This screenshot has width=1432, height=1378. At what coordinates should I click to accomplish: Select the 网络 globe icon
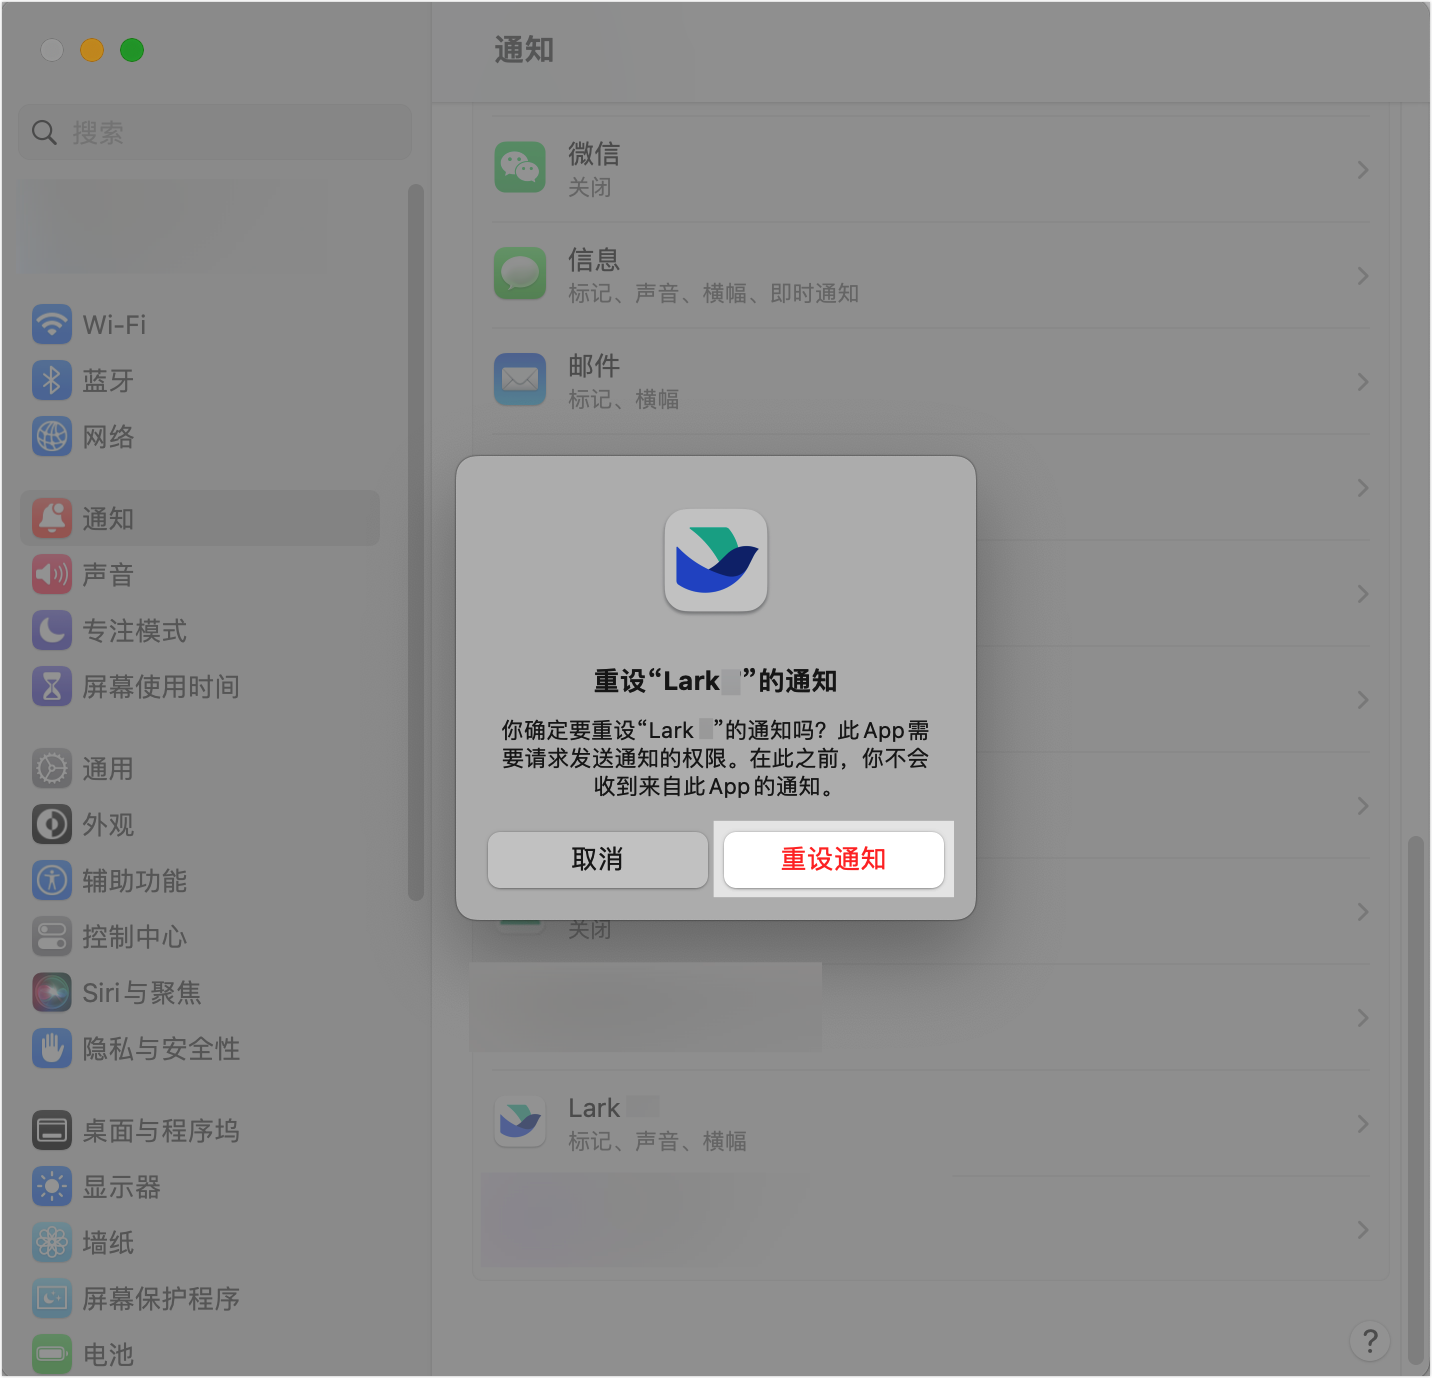[52, 436]
